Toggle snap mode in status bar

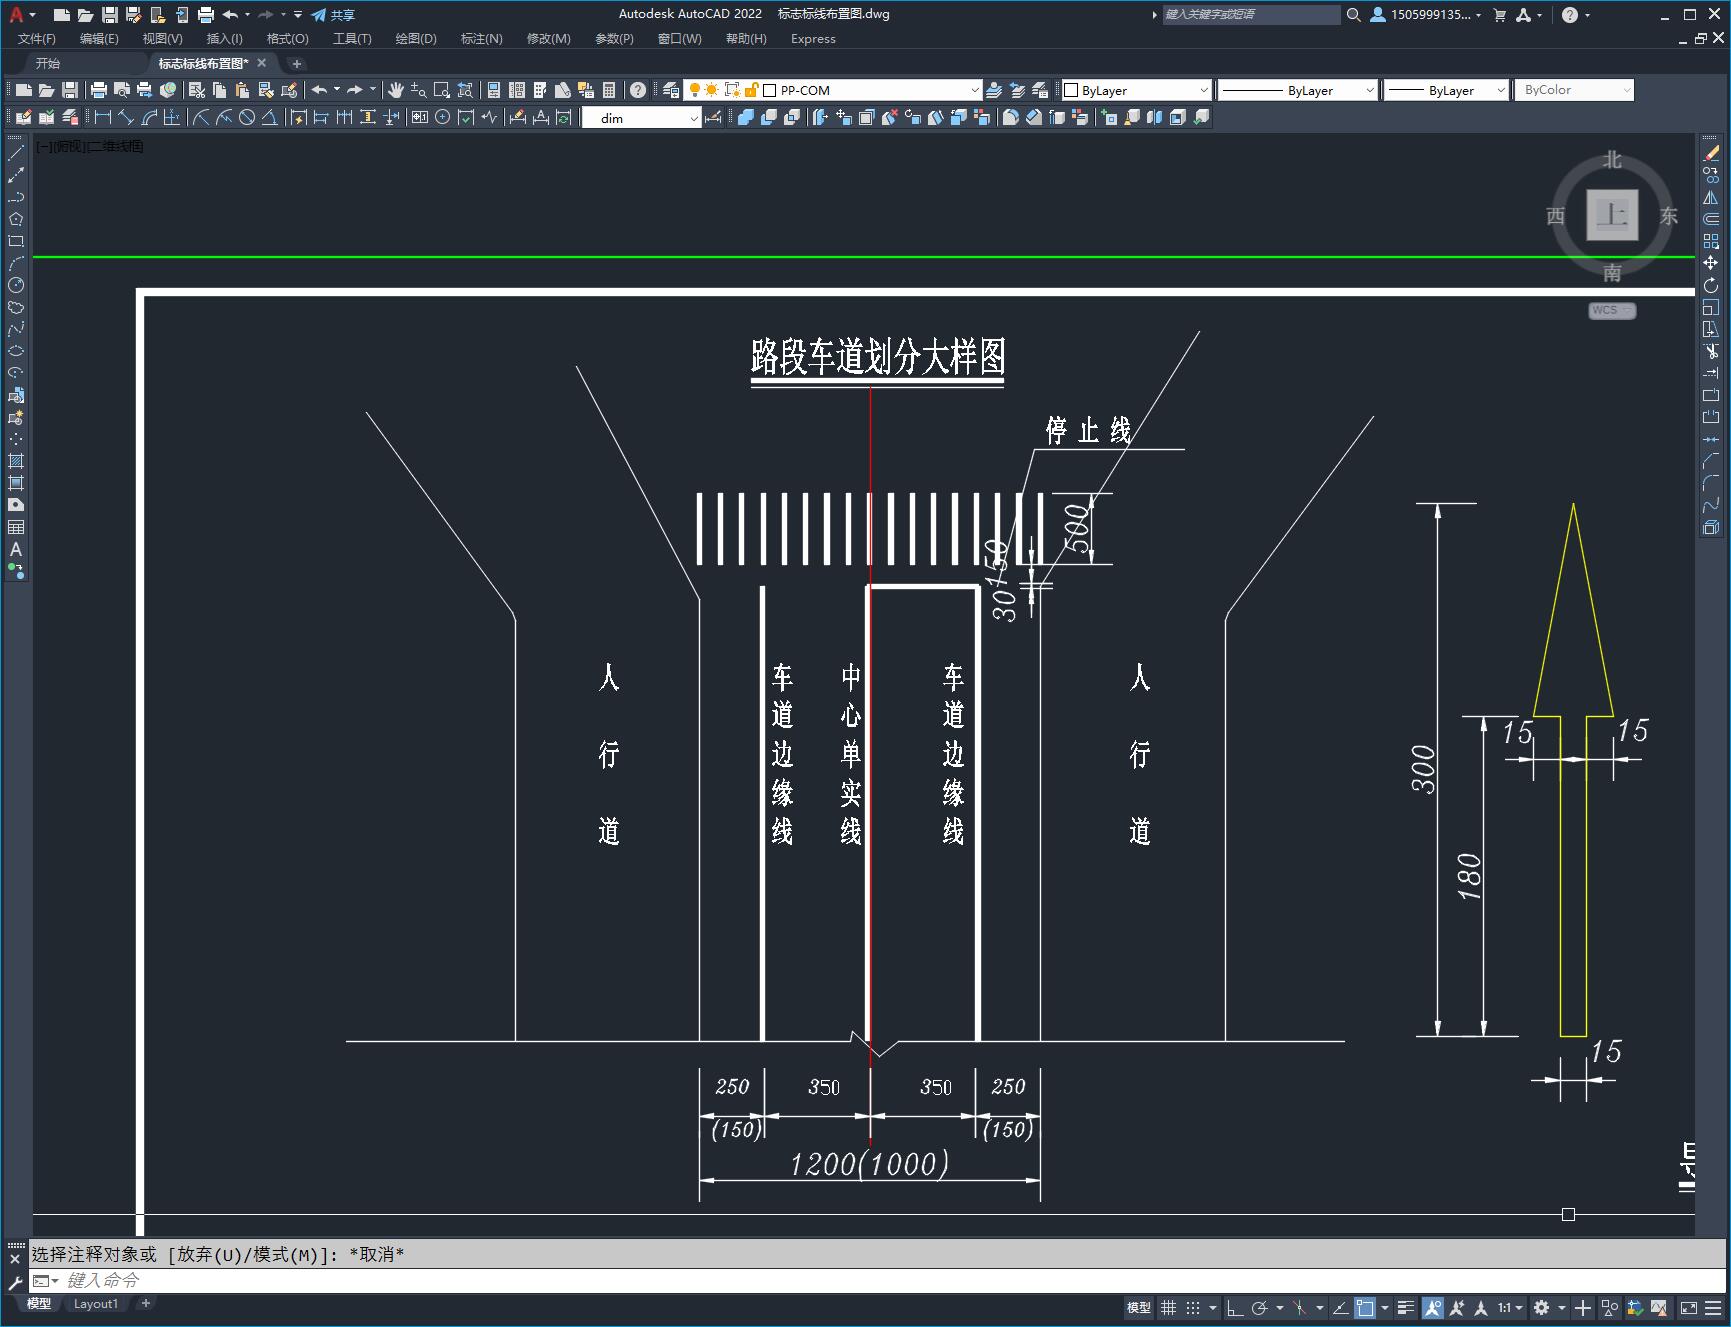point(1193,1308)
